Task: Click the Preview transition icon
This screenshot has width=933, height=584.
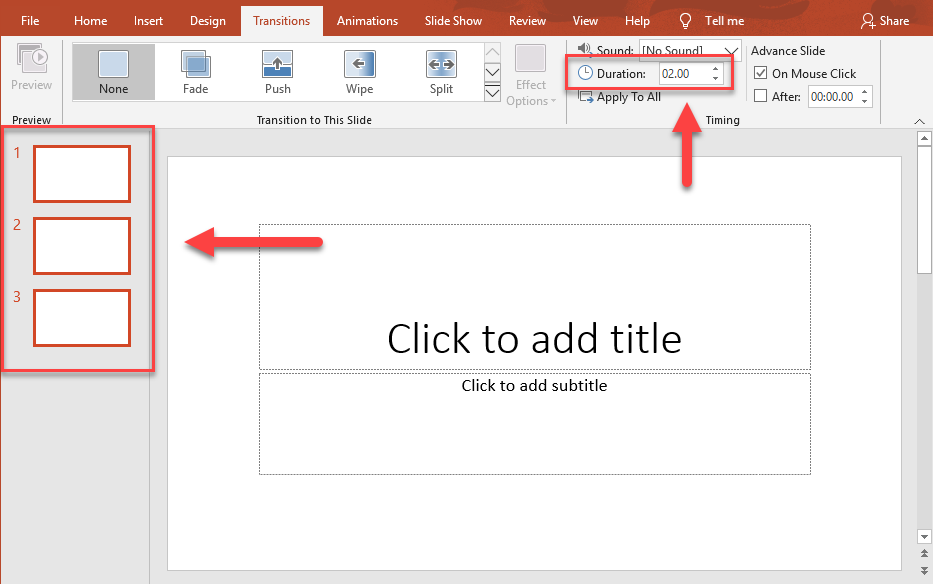Action: tap(32, 58)
